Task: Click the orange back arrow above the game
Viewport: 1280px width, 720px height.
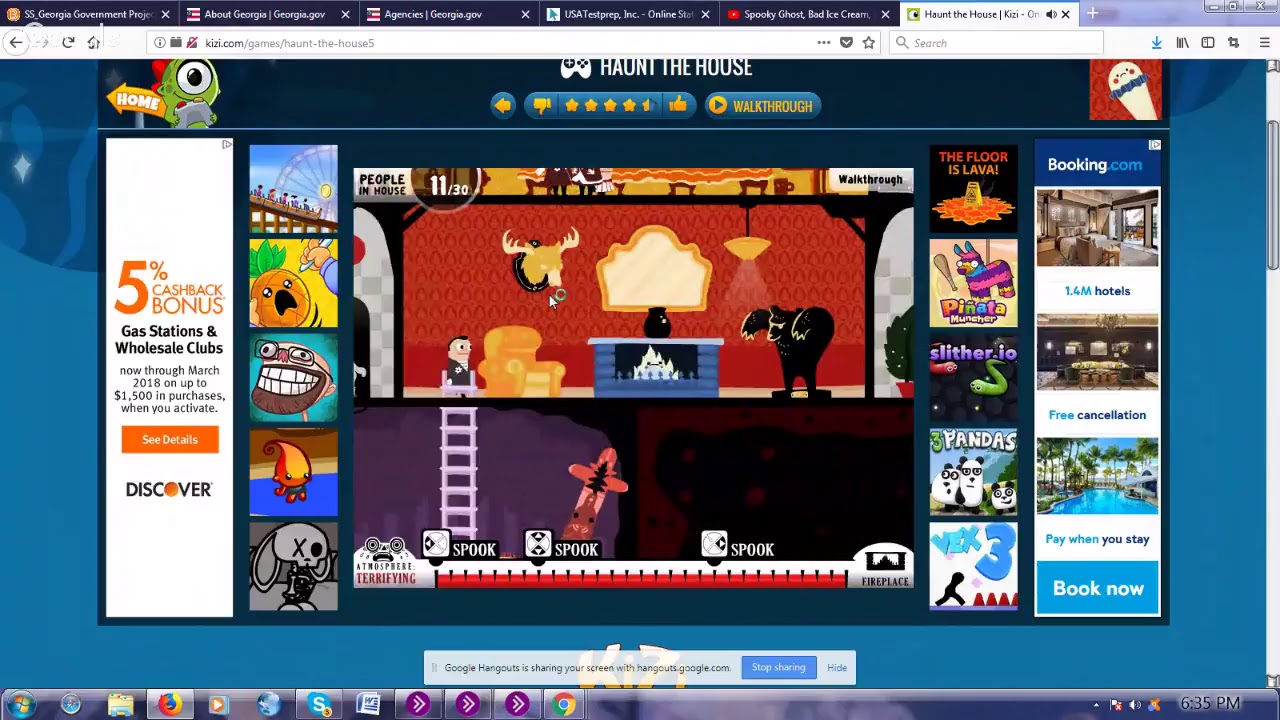Action: pyautogui.click(x=503, y=105)
